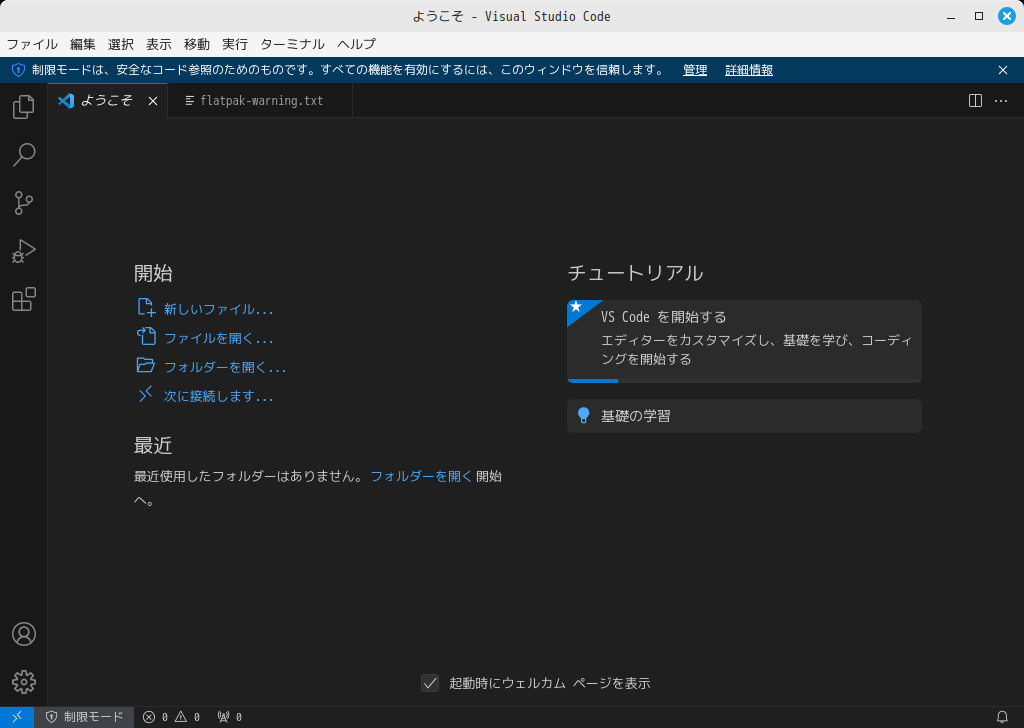
Task: Open the ファイル menu
Action: coord(32,44)
